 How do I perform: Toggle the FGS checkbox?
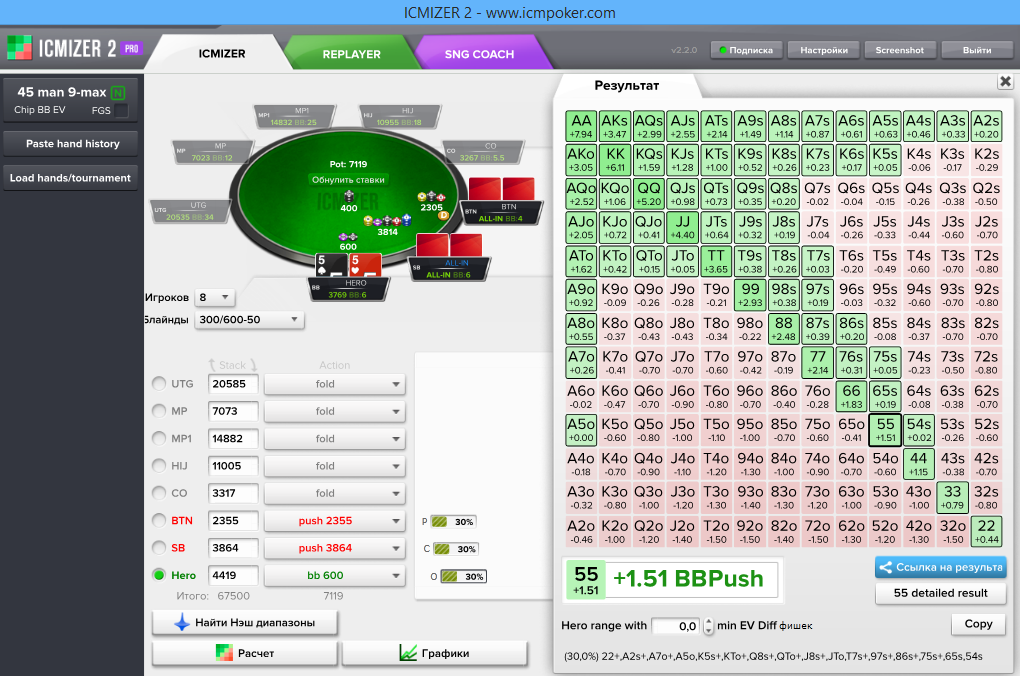click(121, 111)
